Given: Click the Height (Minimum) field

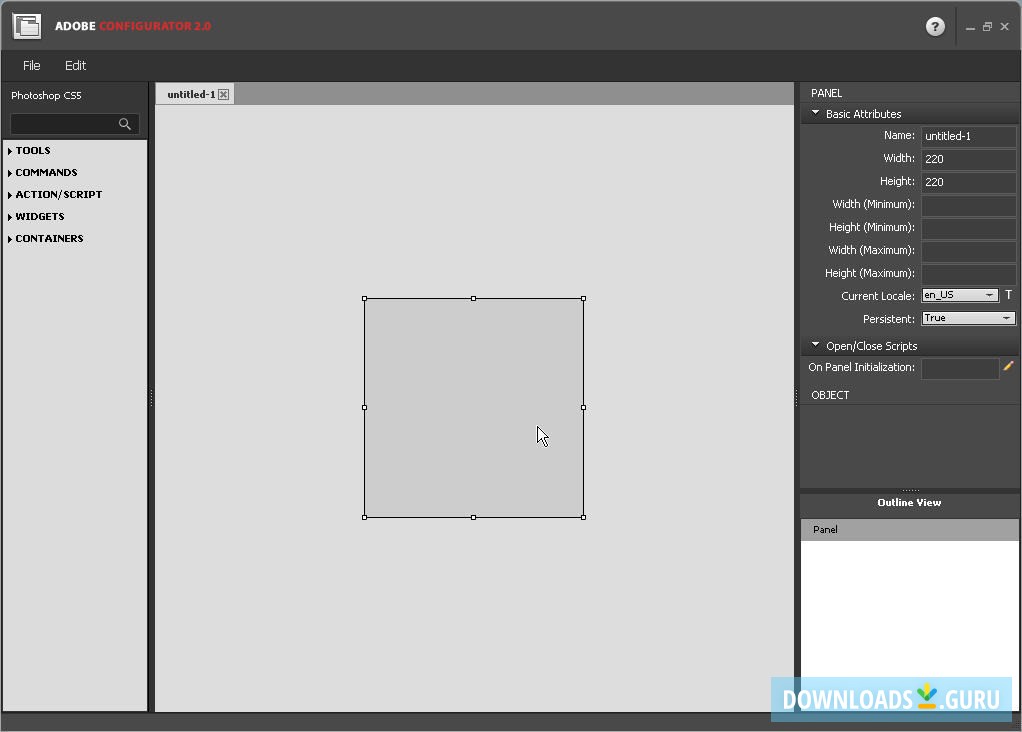Looking at the screenshot, I should 968,227.
